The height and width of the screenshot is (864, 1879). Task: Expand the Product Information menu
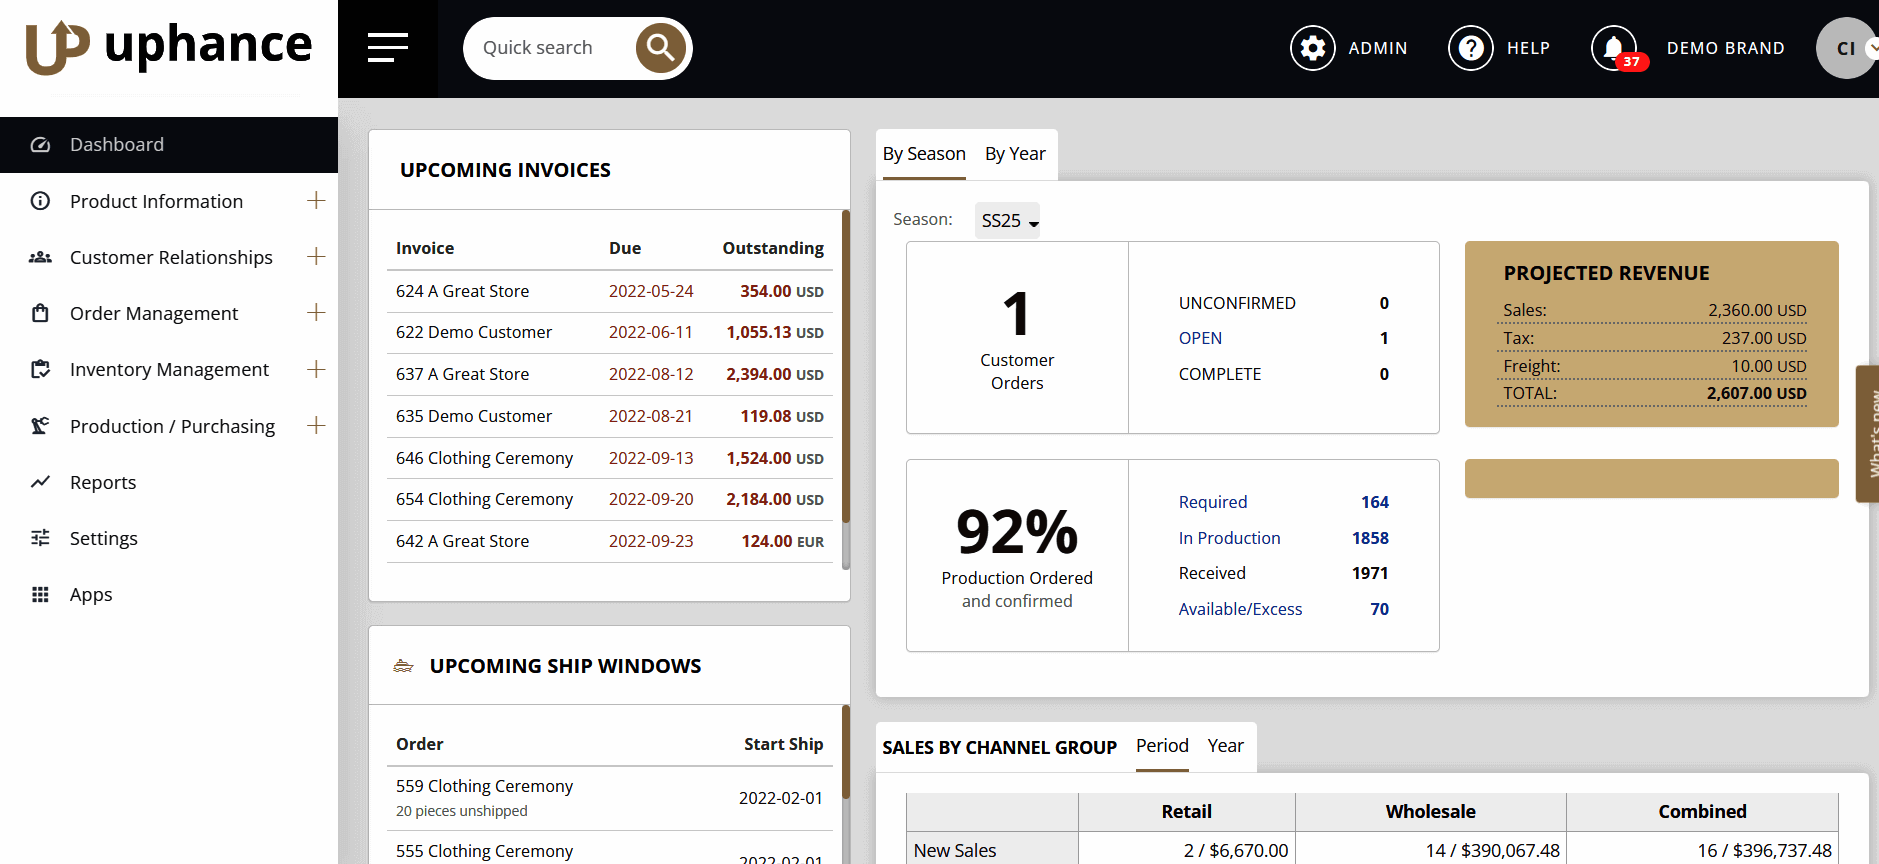click(x=316, y=201)
